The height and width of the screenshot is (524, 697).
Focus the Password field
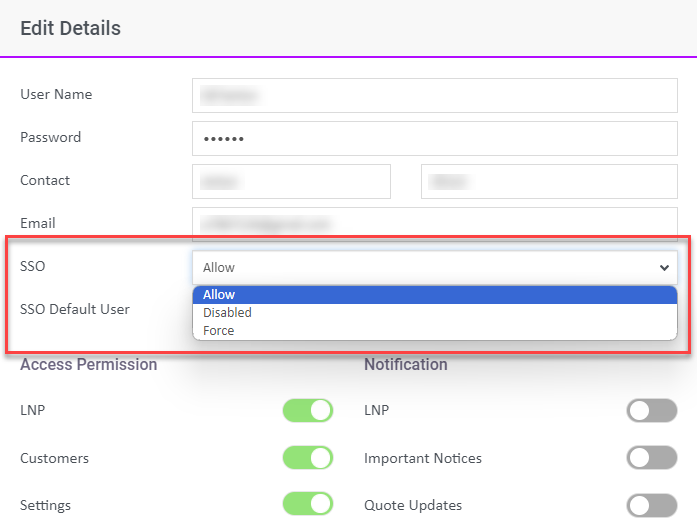[434, 138]
